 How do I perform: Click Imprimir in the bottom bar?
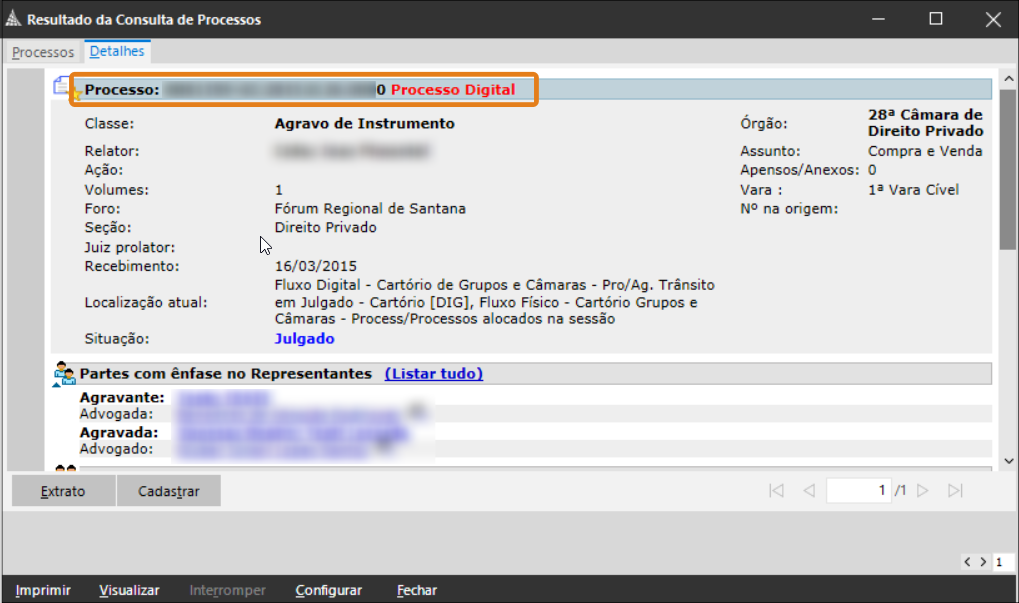[x=43, y=591]
